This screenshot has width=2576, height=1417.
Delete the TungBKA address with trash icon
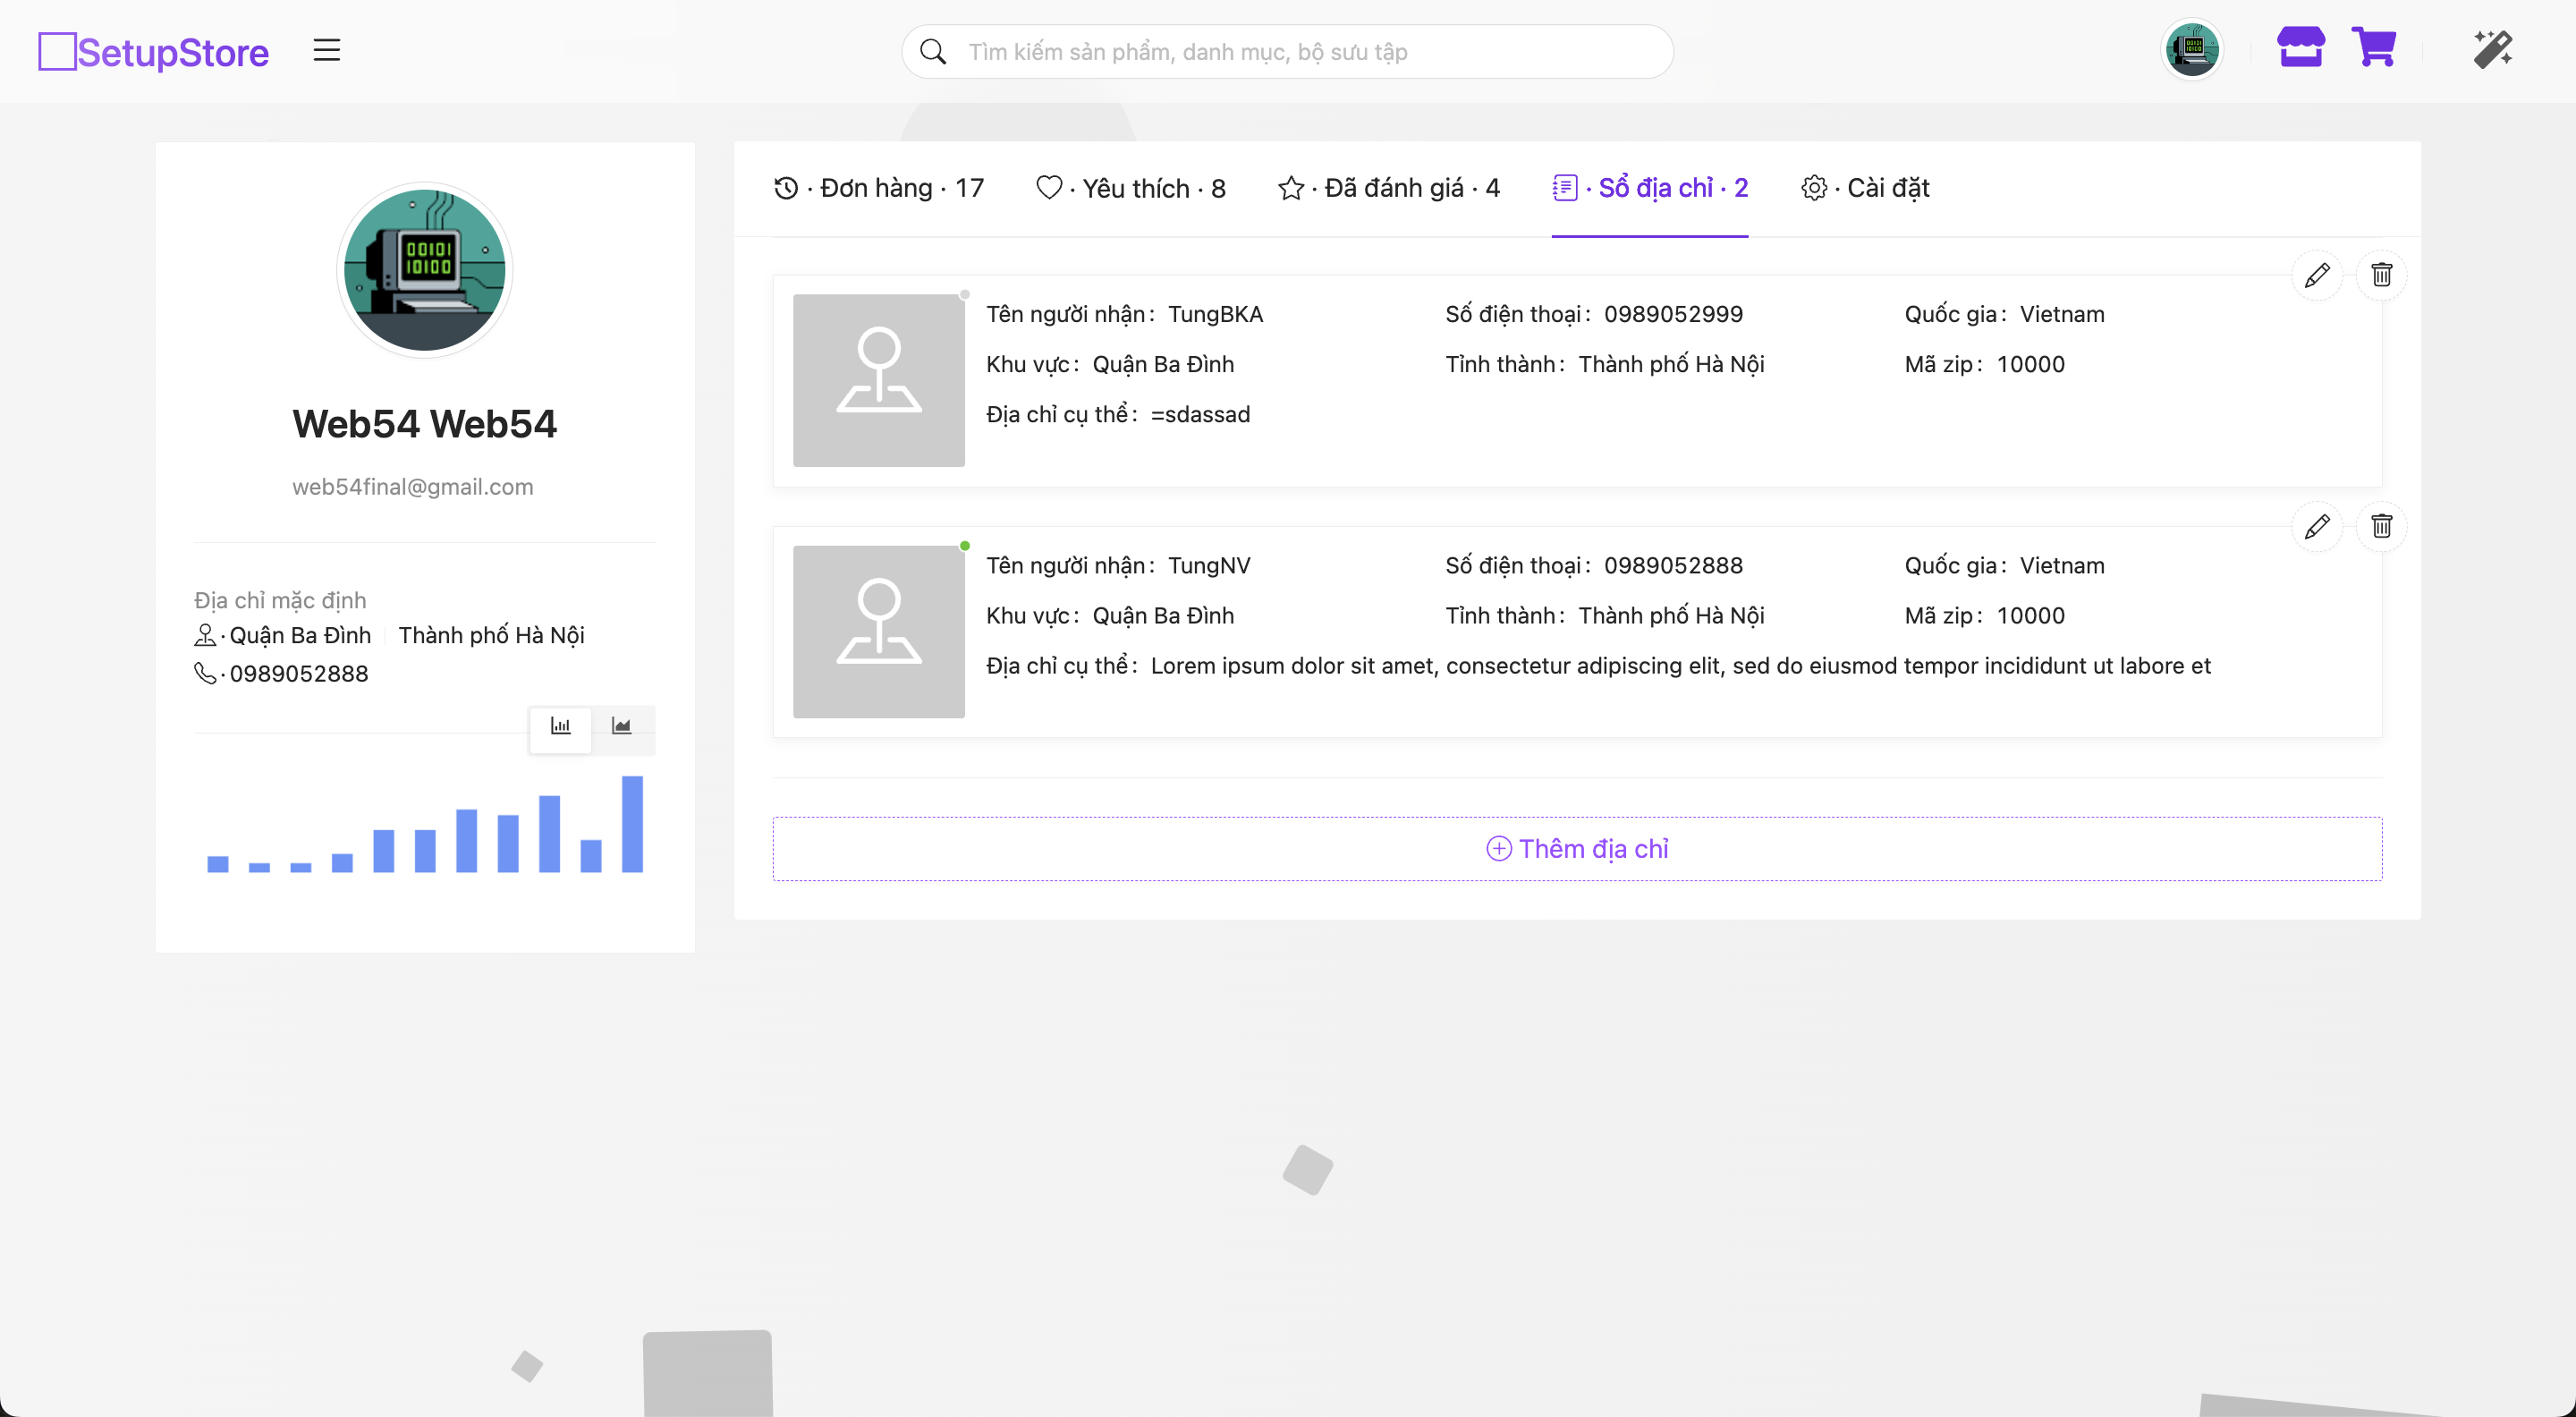(x=2381, y=275)
